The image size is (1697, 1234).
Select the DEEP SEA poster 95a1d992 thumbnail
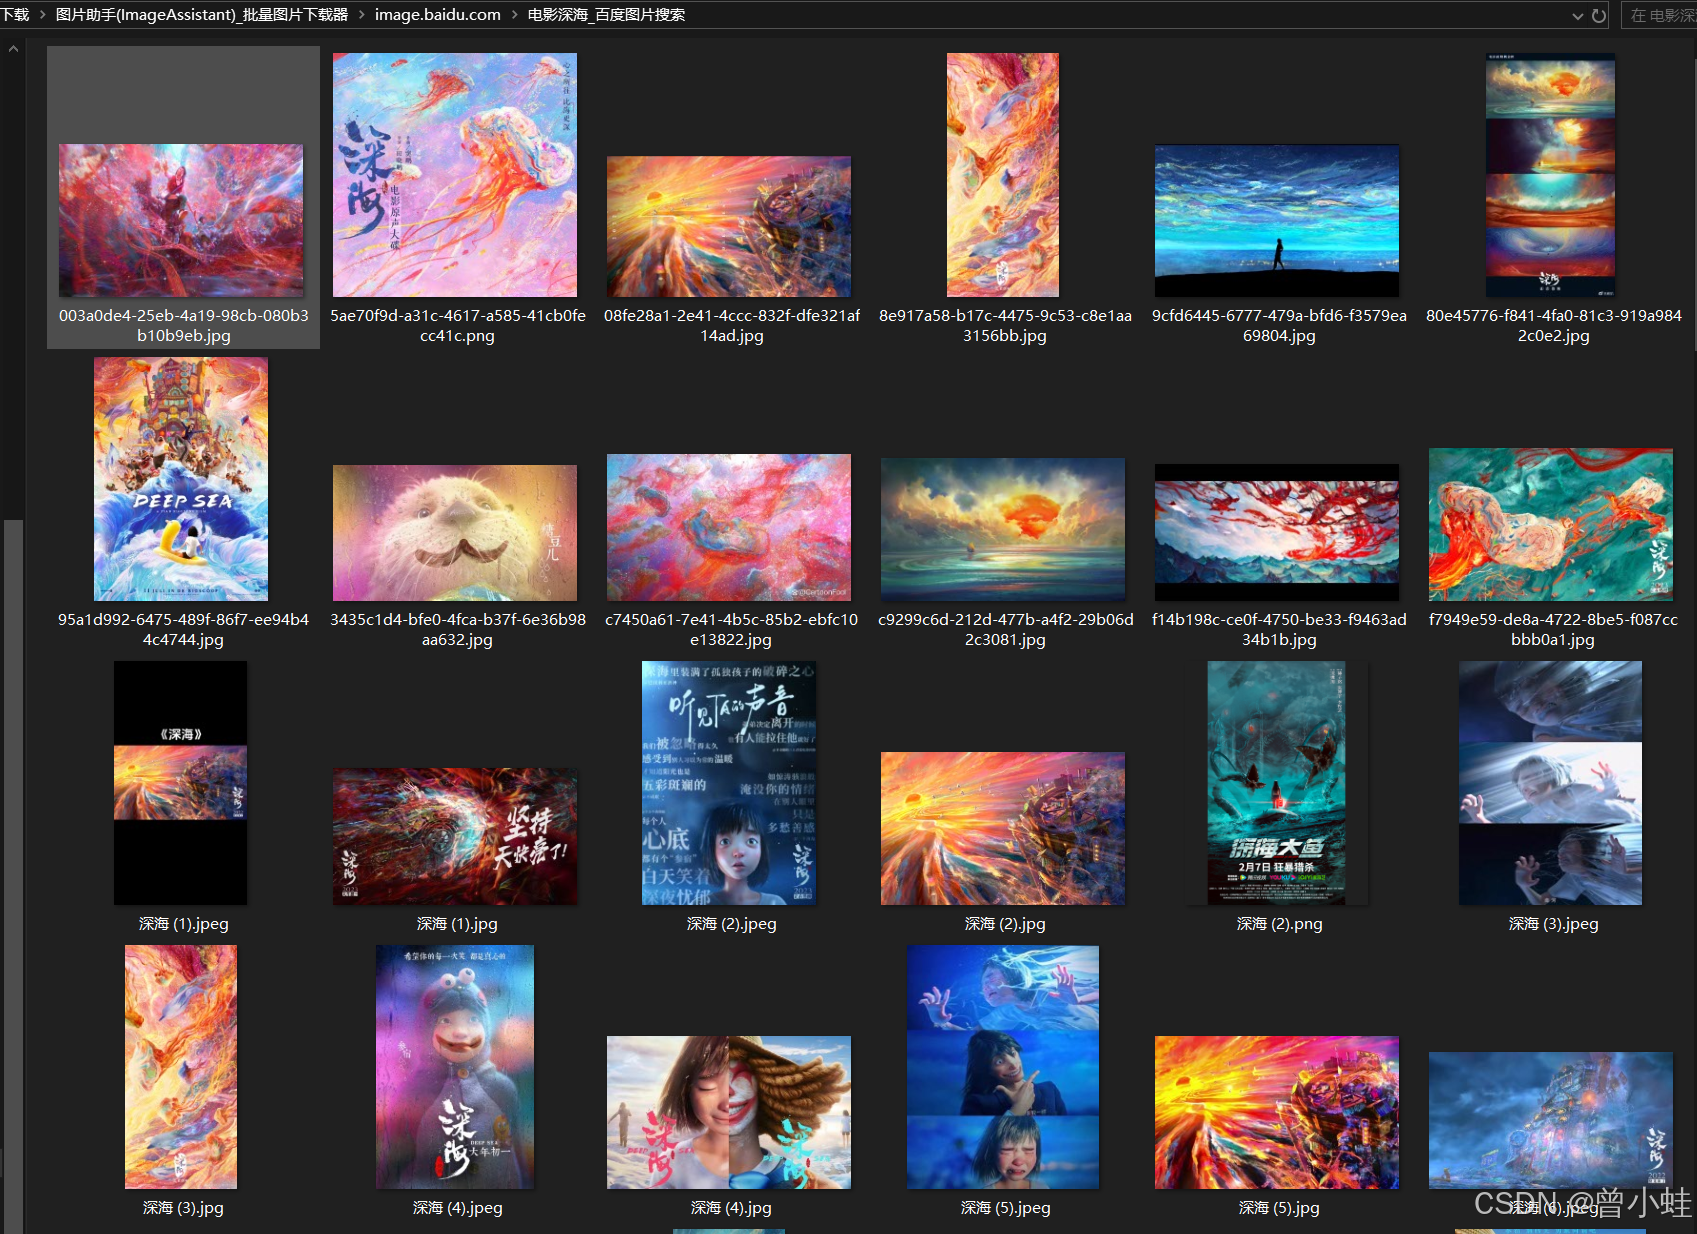coord(180,479)
